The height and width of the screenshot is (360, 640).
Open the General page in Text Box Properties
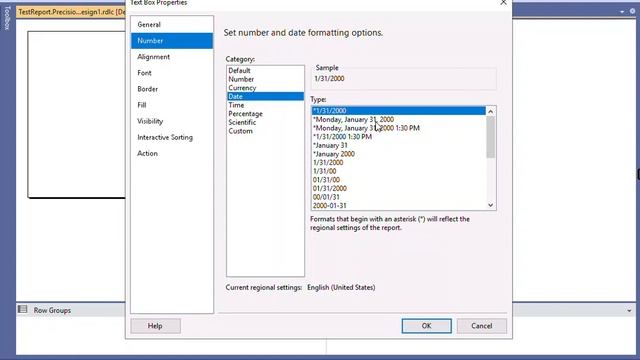pyautogui.click(x=171, y=24)
